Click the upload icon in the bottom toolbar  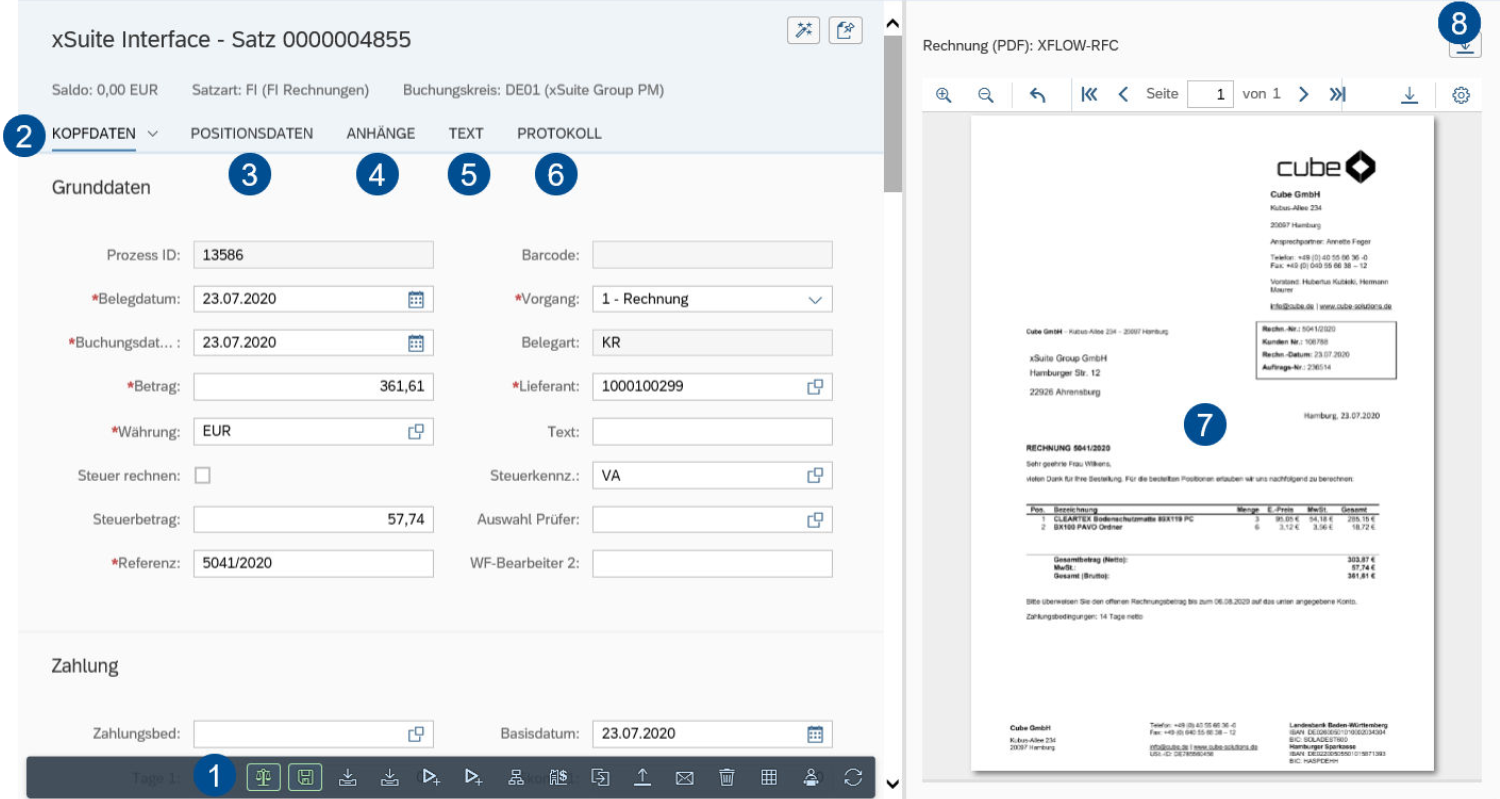(x=643, y=777)
